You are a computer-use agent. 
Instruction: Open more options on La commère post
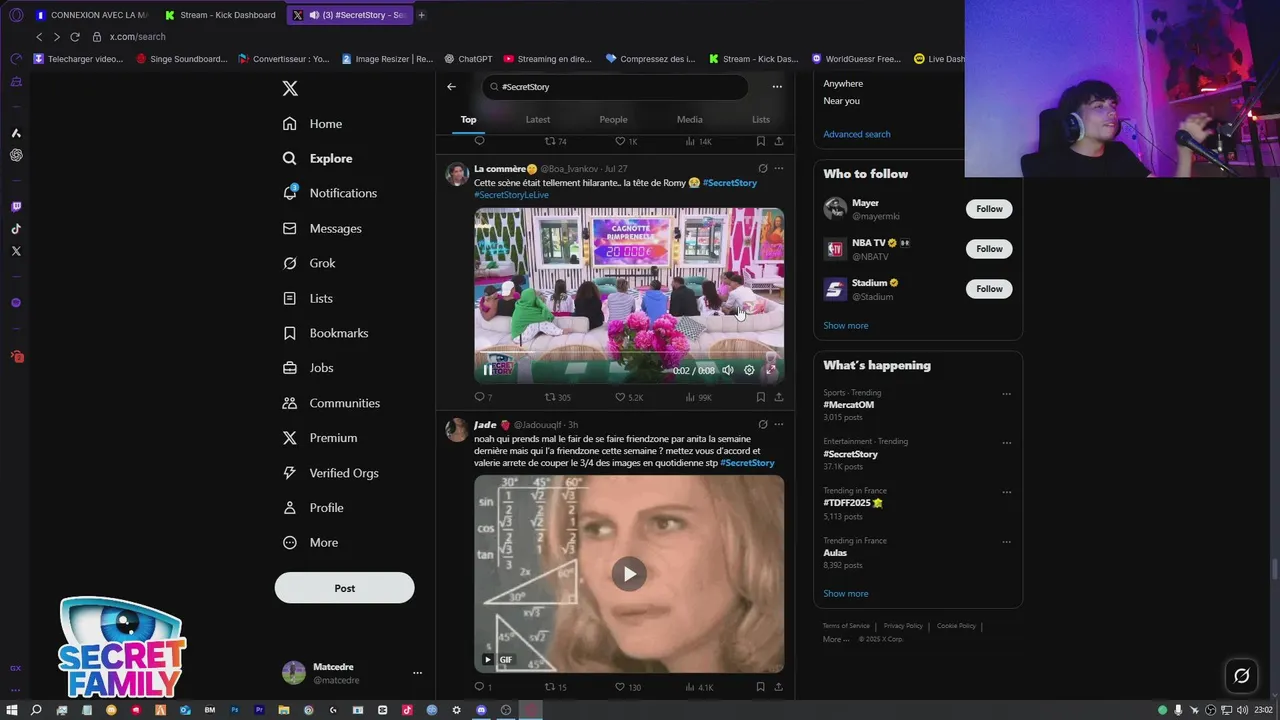[x=778, y=169]
